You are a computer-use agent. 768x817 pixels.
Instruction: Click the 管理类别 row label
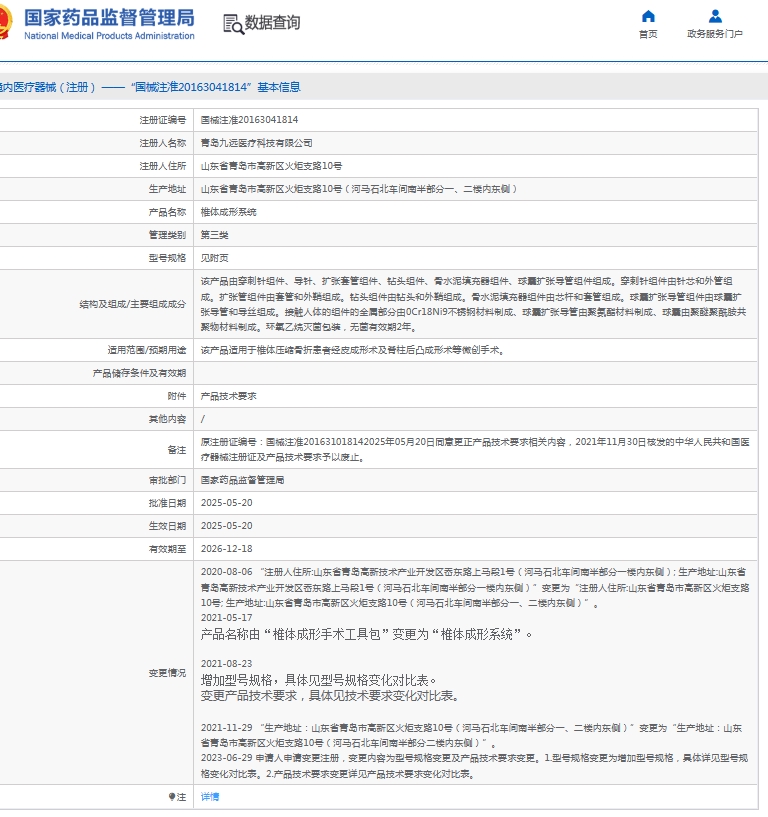tap(167, 235)
